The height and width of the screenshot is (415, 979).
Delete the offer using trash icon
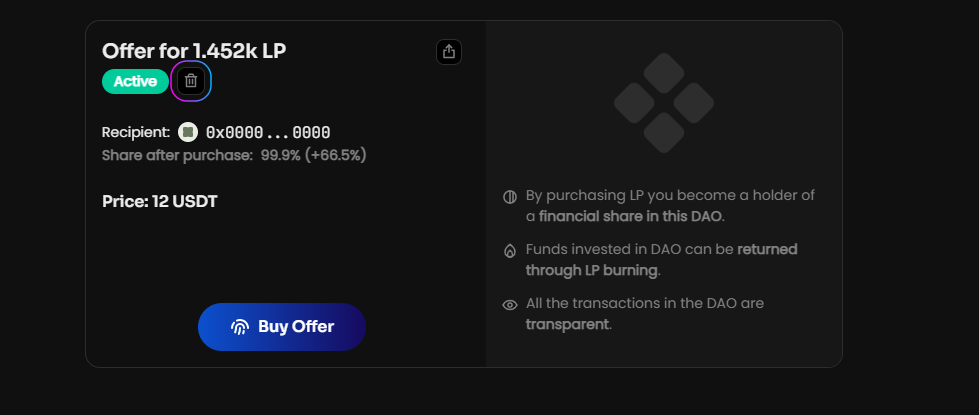pos(191,81)
